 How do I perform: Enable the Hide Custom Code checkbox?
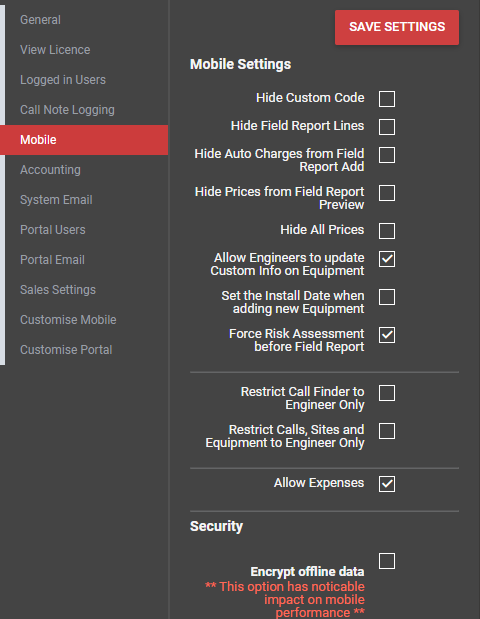pos(387,99)
